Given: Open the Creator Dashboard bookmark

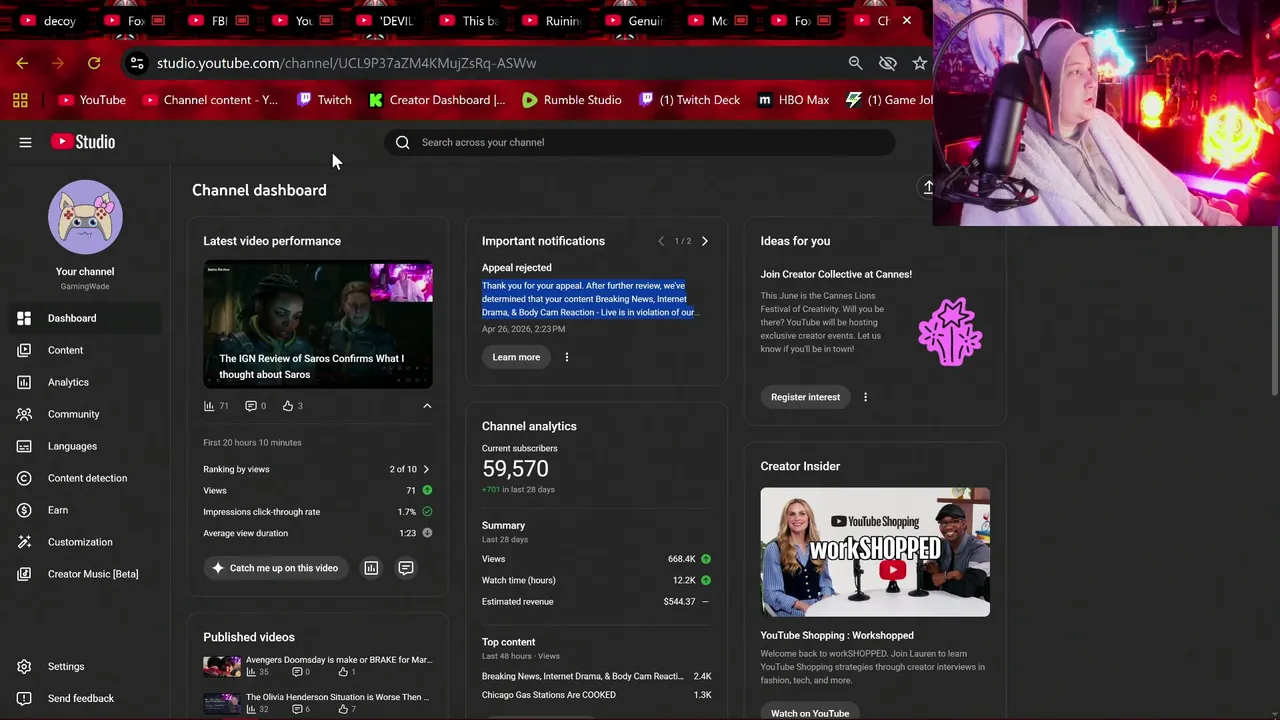Looking at the screenshot, I should click(437, 100).
